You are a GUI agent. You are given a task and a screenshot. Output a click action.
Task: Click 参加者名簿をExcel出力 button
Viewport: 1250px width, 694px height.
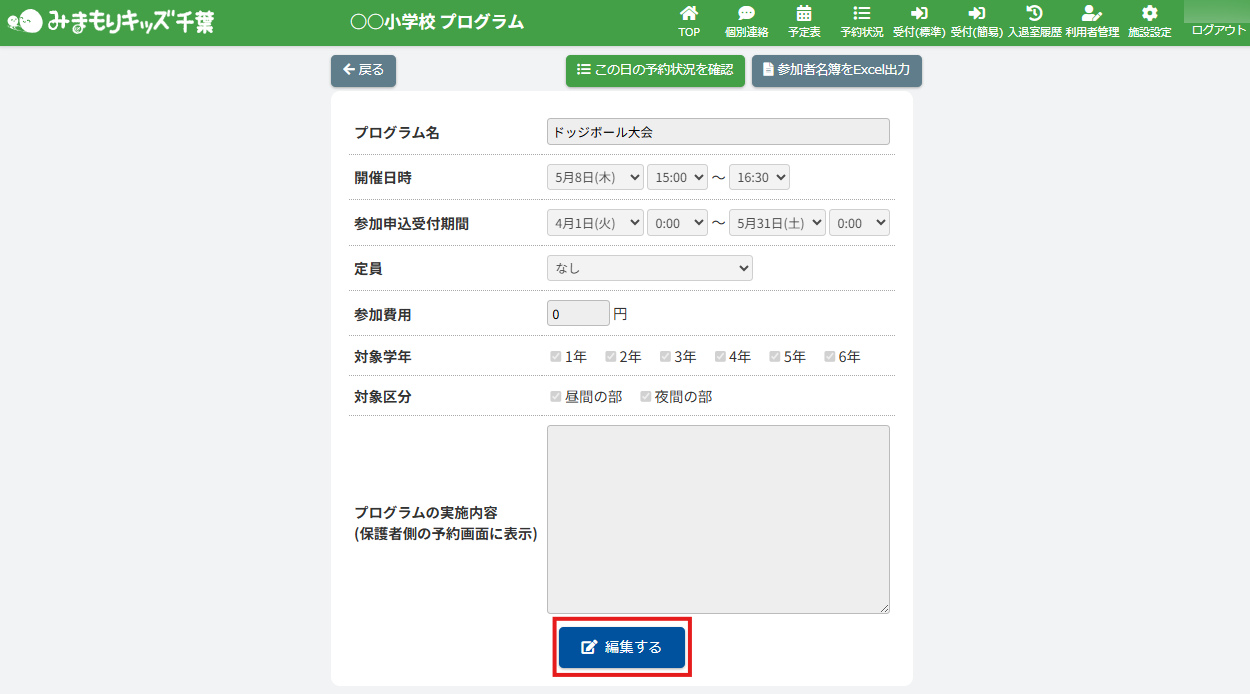click(x=836, y=70)
